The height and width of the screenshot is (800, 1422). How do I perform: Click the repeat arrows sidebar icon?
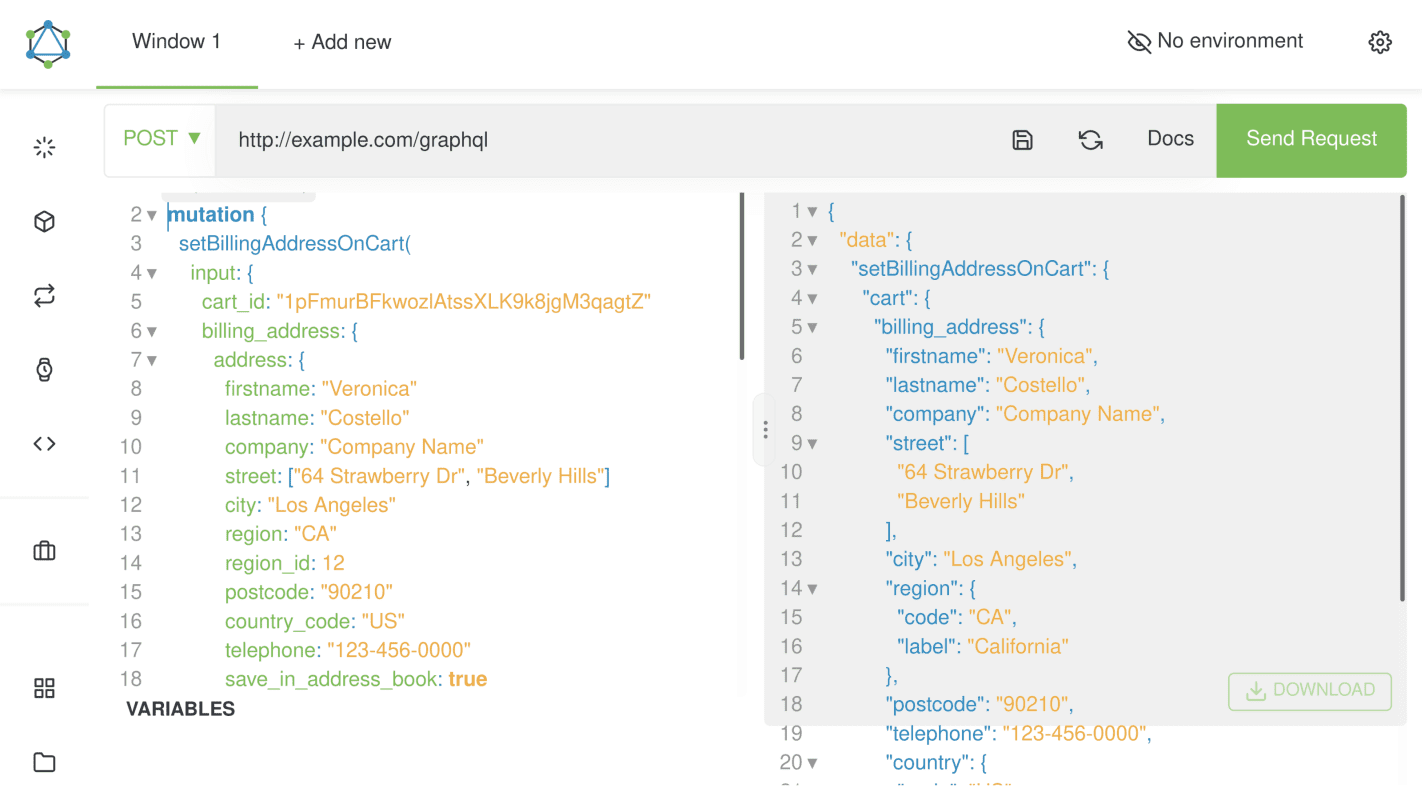click(x=44, y=296)
